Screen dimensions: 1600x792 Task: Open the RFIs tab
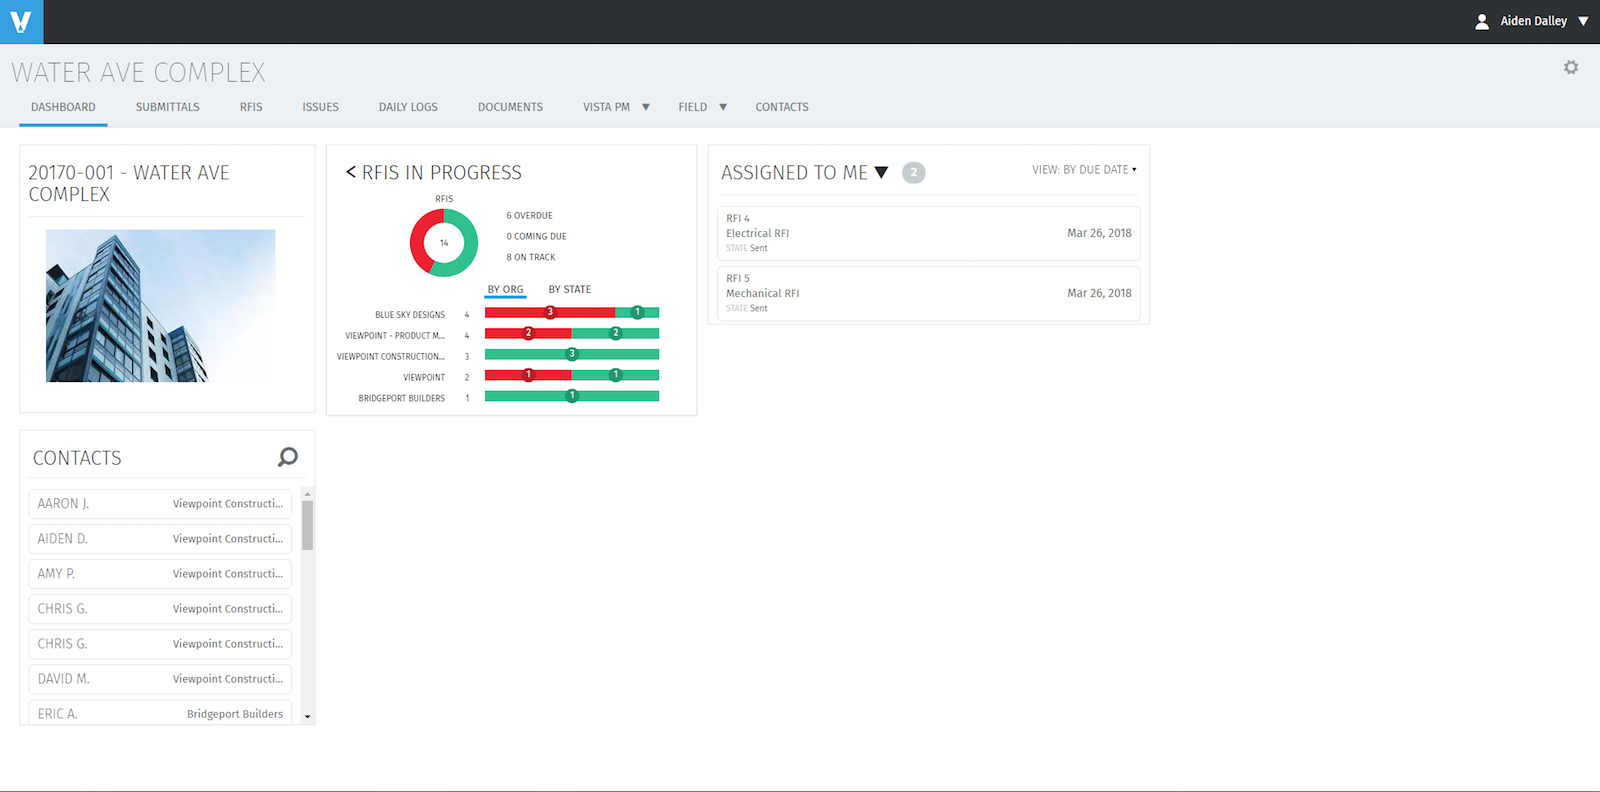[251, 107]
